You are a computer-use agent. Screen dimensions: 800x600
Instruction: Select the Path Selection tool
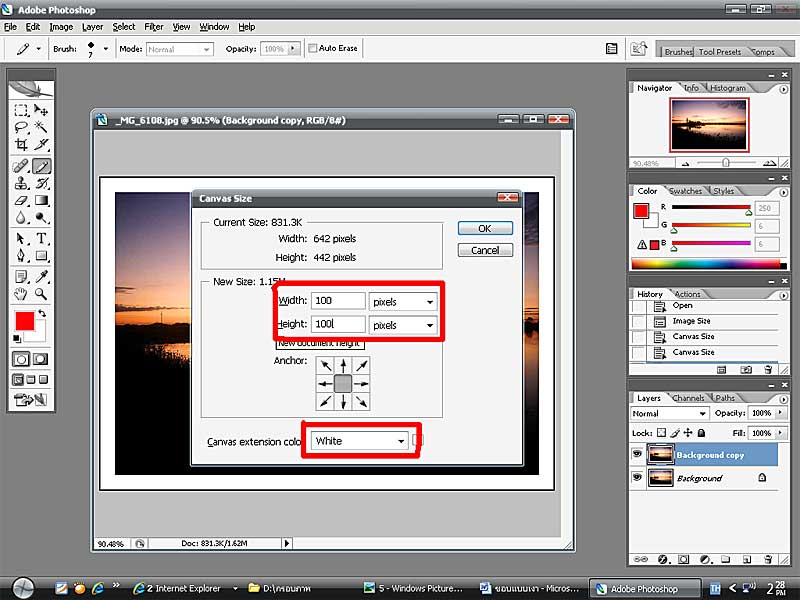point(21,238)
